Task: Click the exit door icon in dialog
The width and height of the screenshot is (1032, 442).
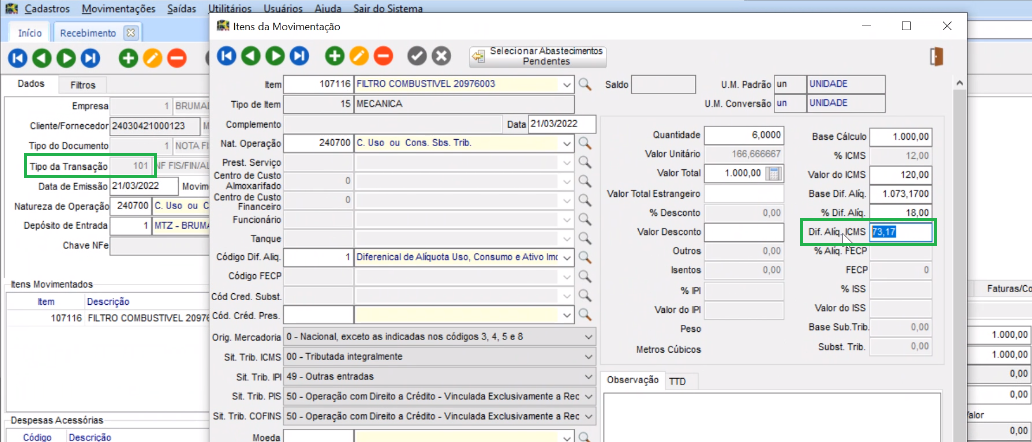Action: (x=937, y=56)
